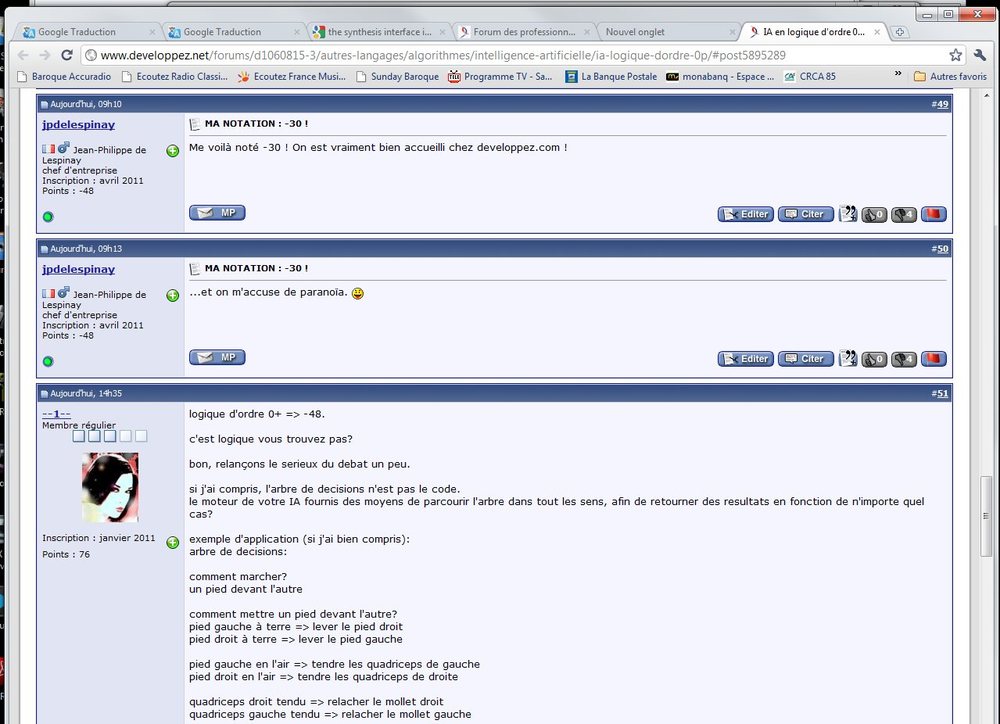Thumbs-down vote on post #50
This screenshot has height=724, width=1000.
[x=904, y=359]
